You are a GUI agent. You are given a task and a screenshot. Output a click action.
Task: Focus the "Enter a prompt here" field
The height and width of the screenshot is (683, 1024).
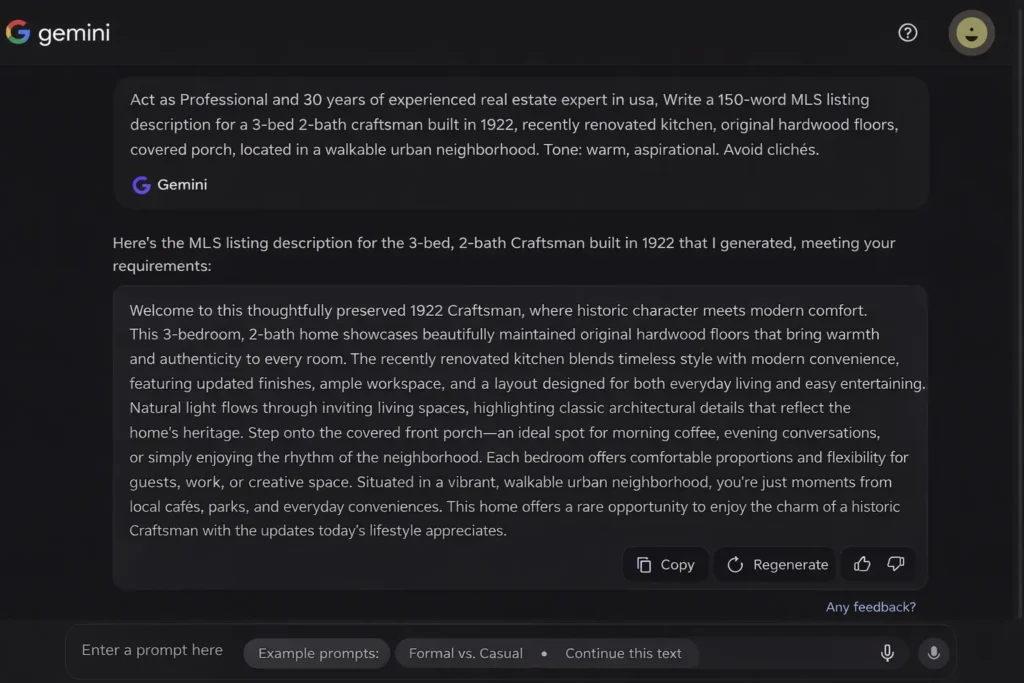coord(152,650)
